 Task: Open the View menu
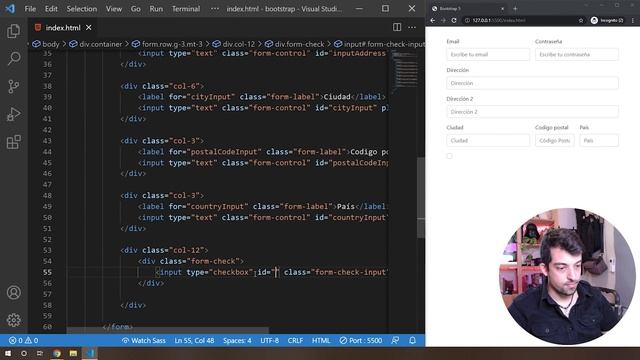click(114, 9)
